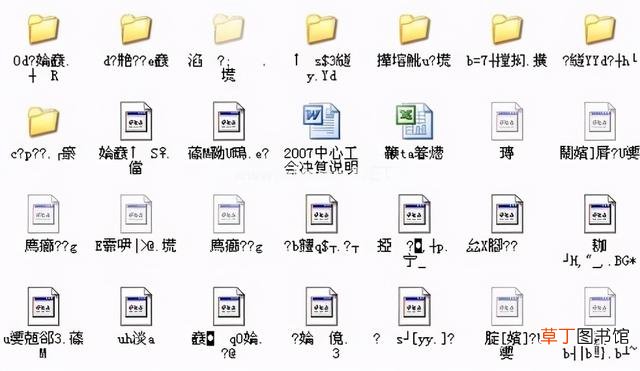Select the folder icon labeled starting '0d?'

pyautogui.click(x=44, y=29)
